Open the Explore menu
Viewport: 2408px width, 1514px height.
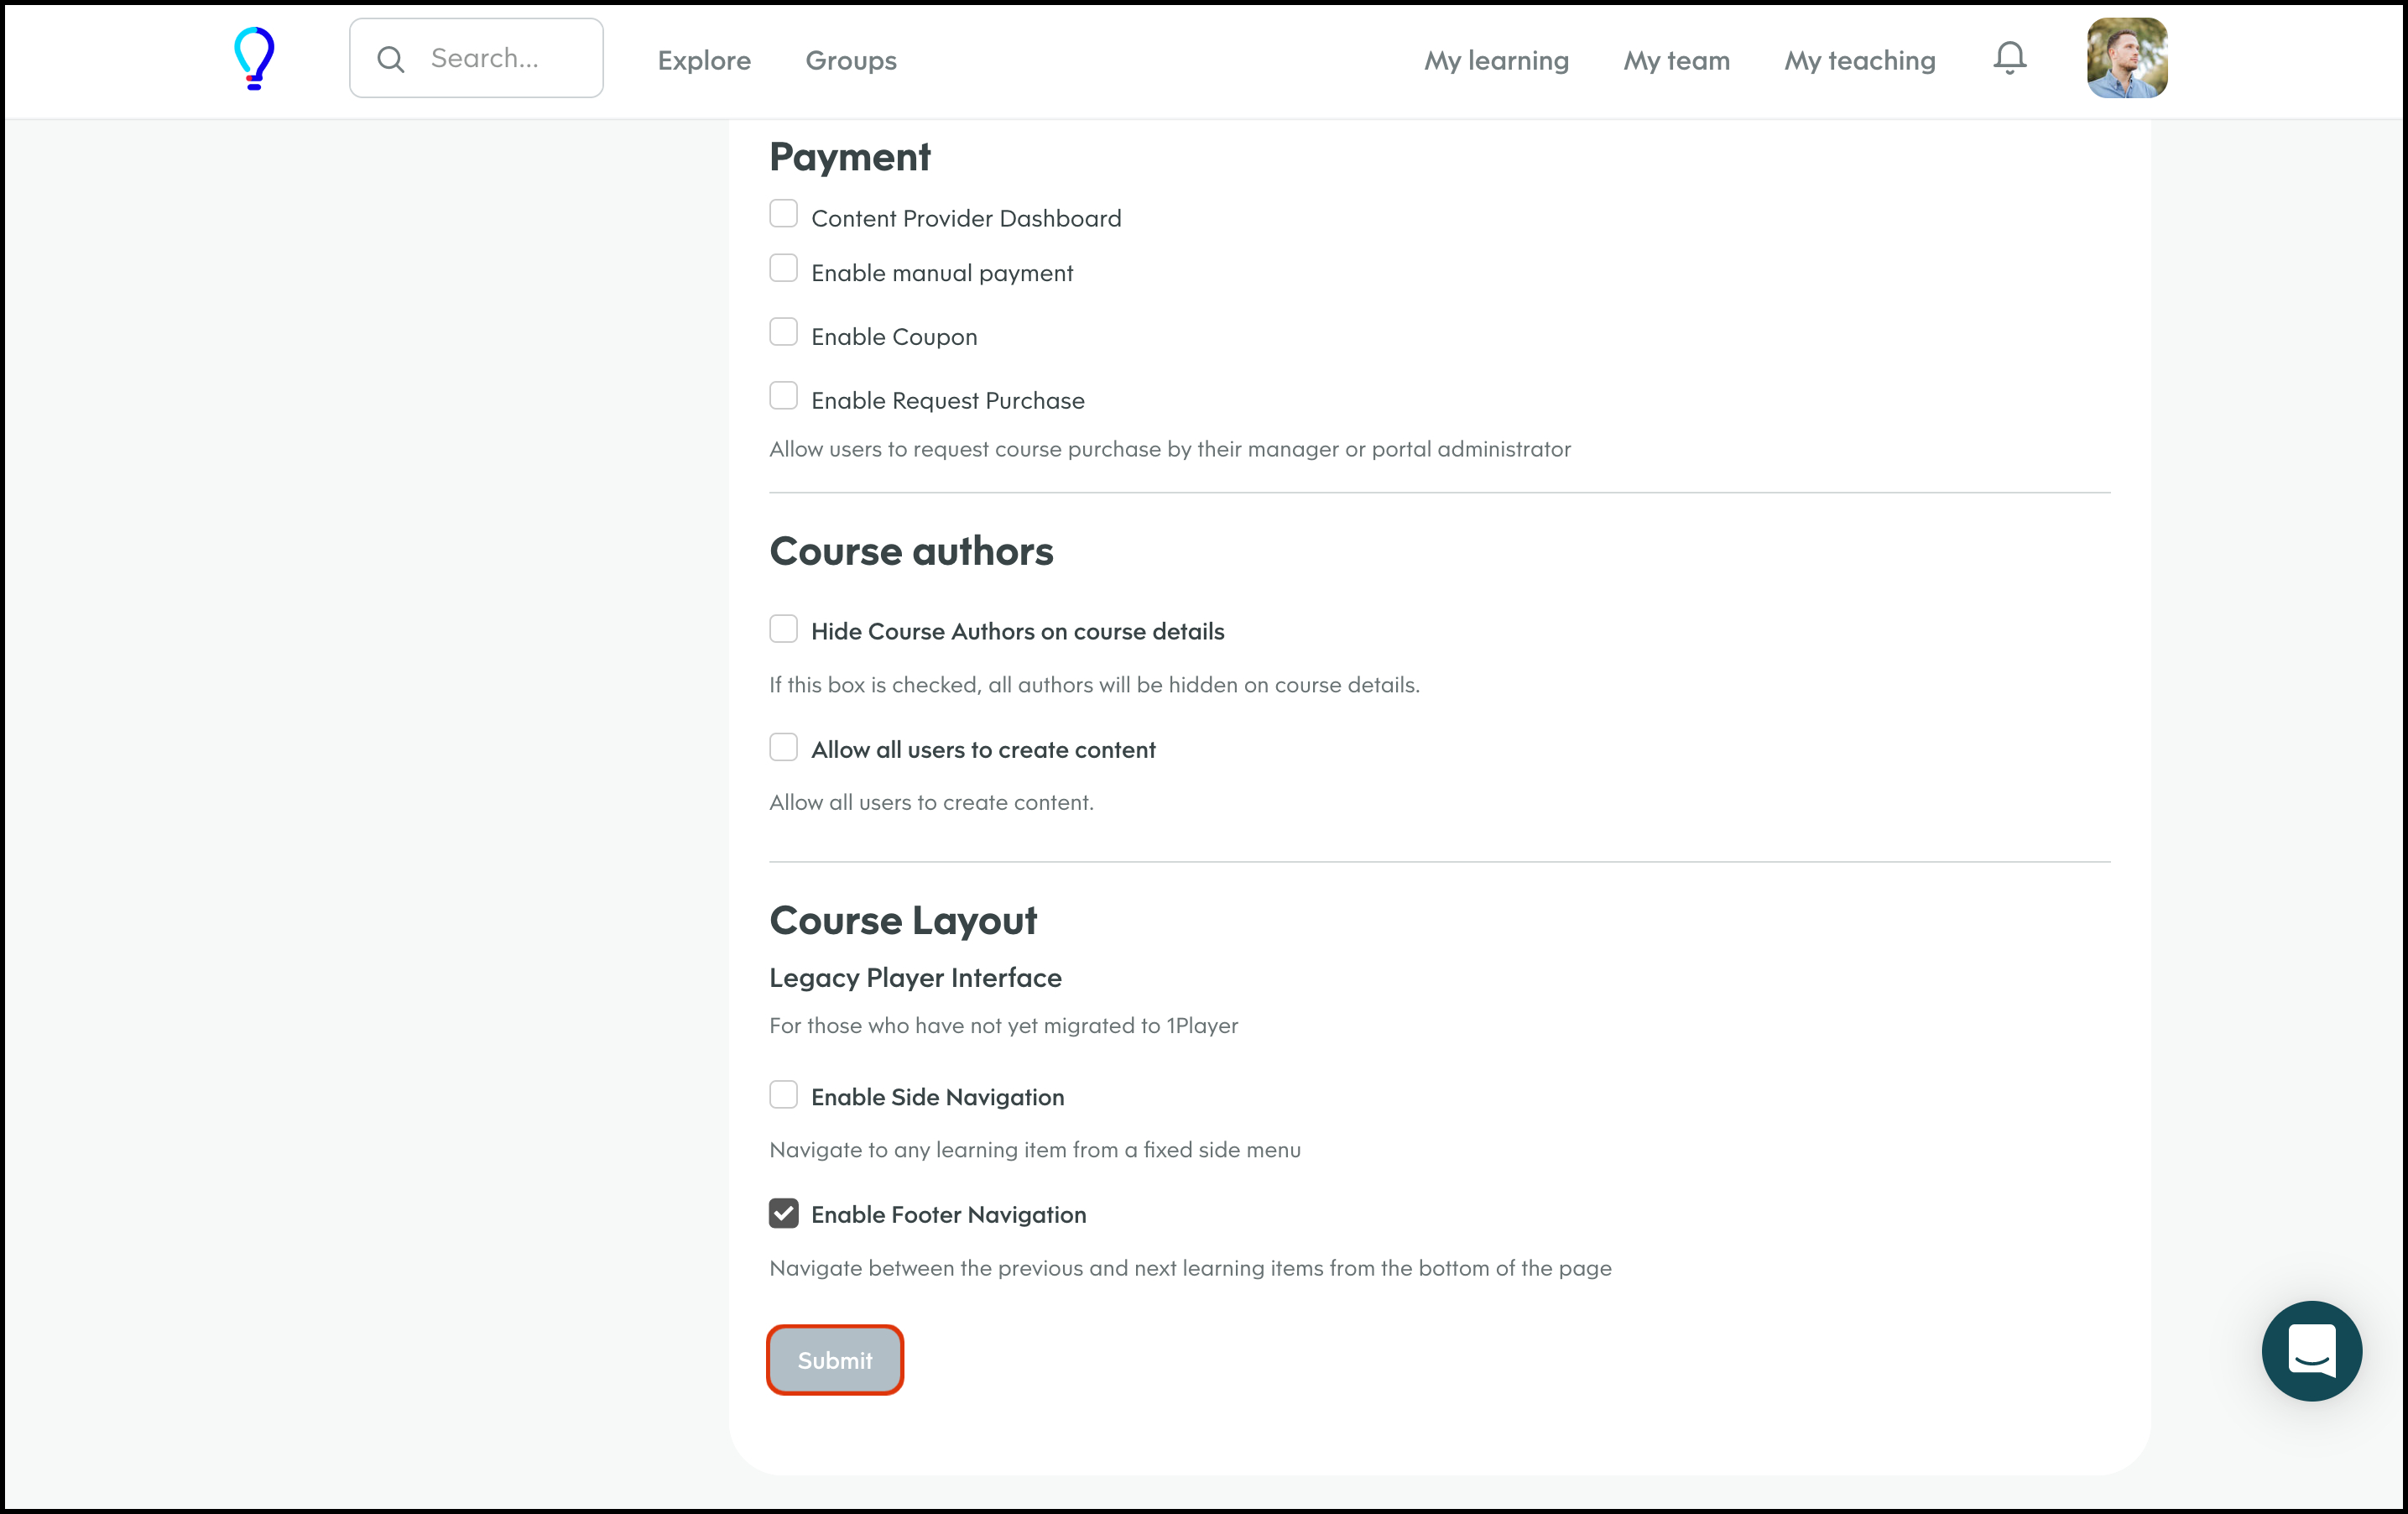(704, 60)
